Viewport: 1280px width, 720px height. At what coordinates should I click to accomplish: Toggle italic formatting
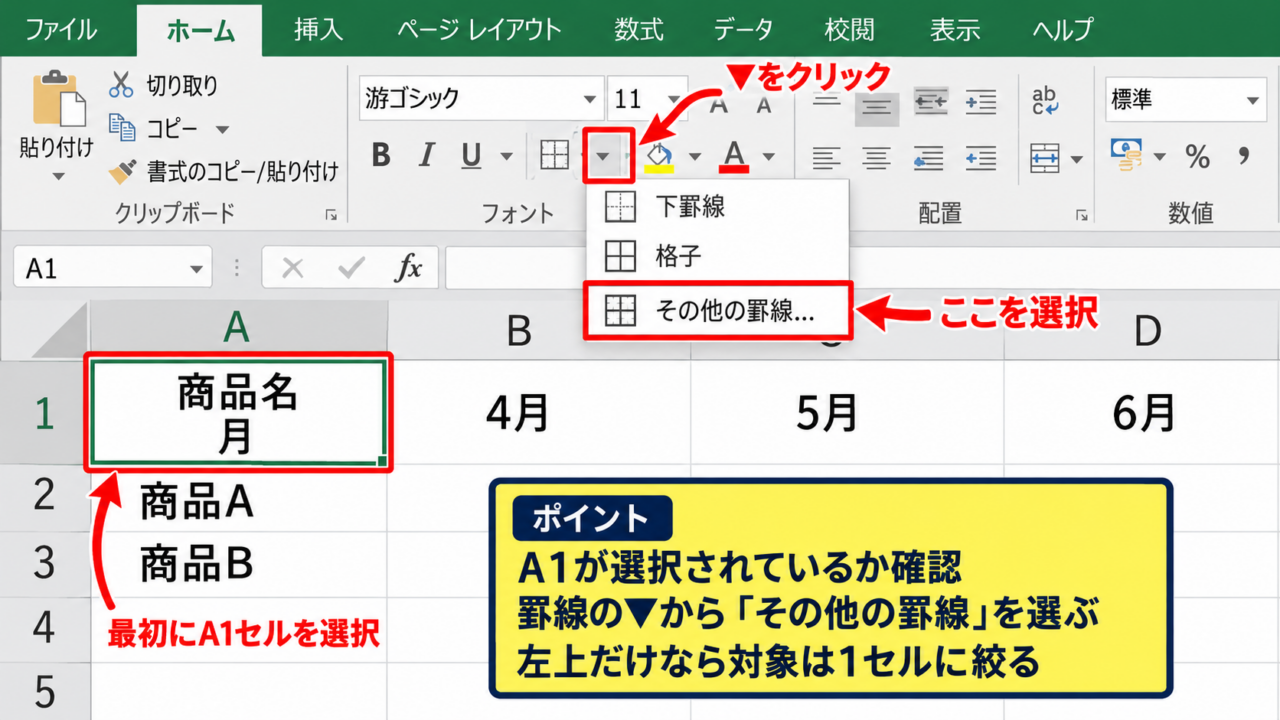[427, 155]
